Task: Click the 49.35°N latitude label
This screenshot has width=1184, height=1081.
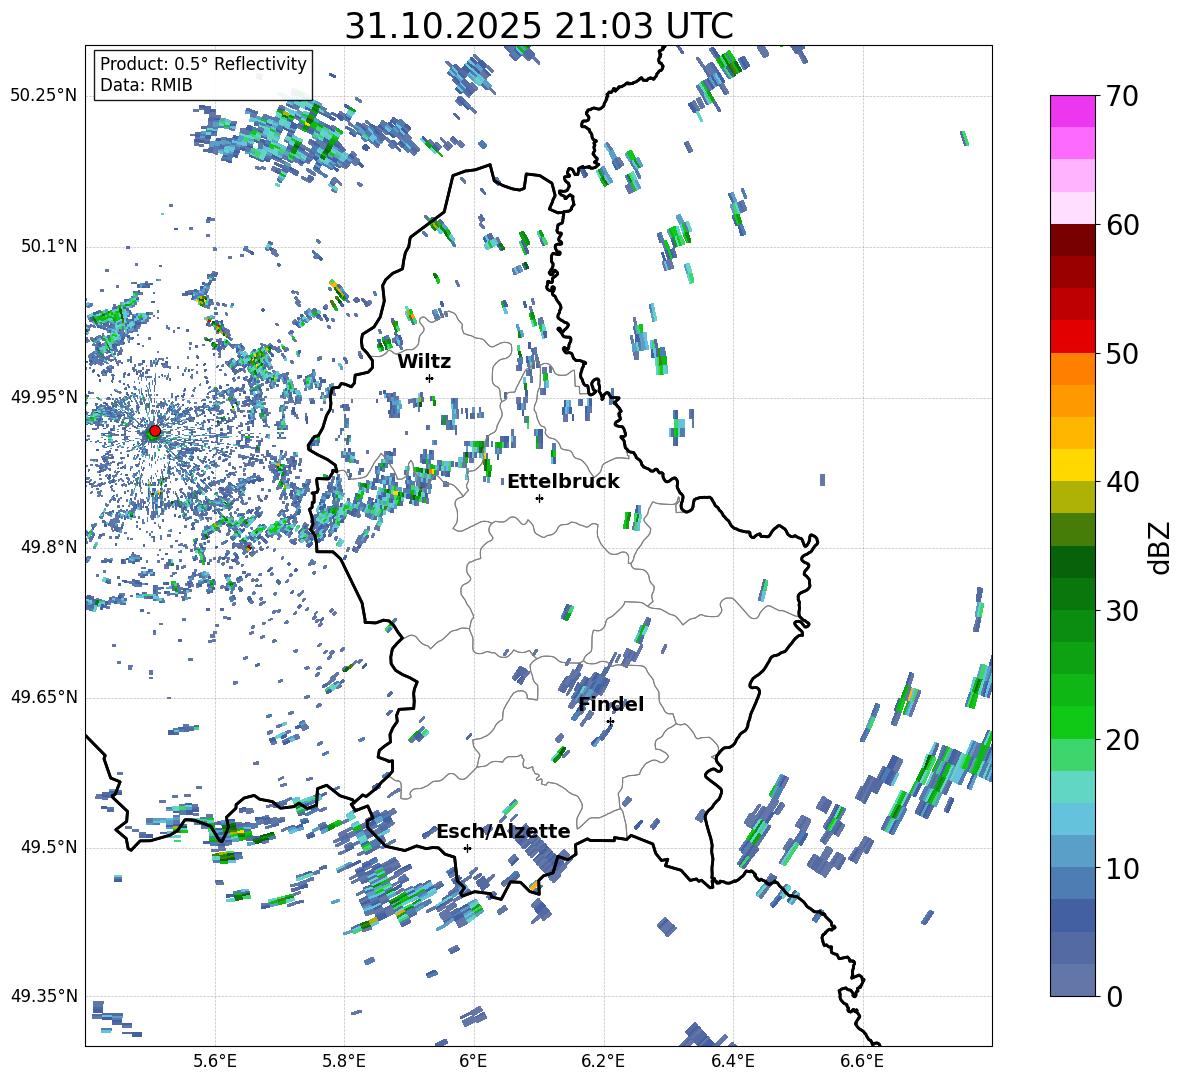Action: click(x=44, y=996)
